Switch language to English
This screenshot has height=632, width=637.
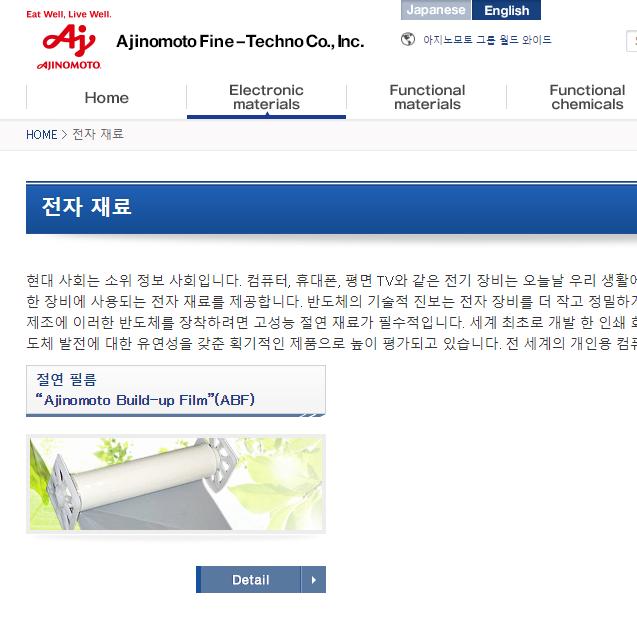[506, 10]
